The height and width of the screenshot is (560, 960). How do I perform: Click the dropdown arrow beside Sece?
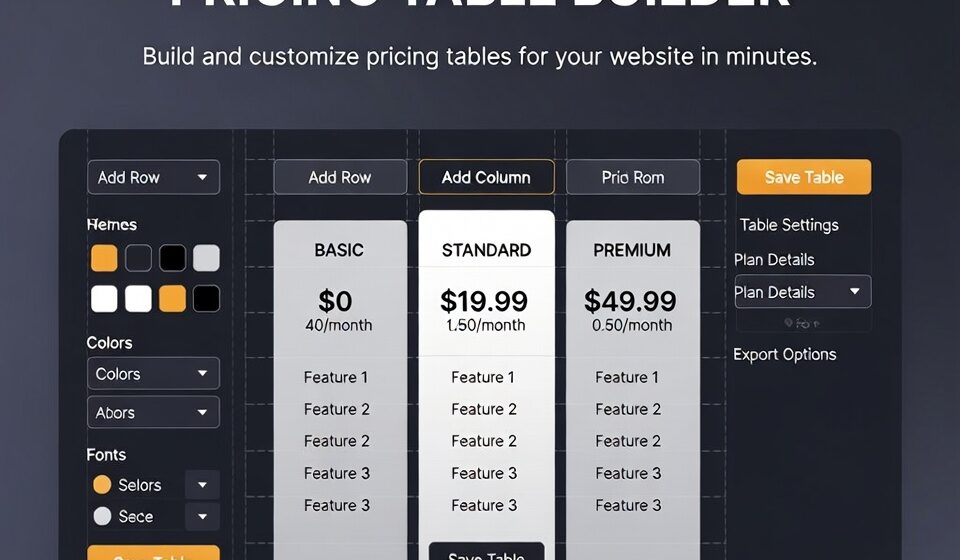(x=202, y=517)
